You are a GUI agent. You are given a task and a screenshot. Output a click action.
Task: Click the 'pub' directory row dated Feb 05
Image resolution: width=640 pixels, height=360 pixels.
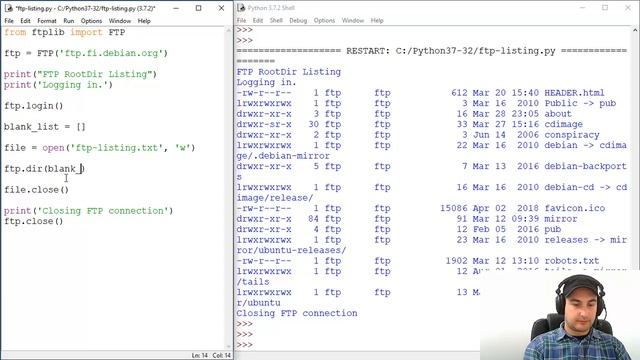399,229
